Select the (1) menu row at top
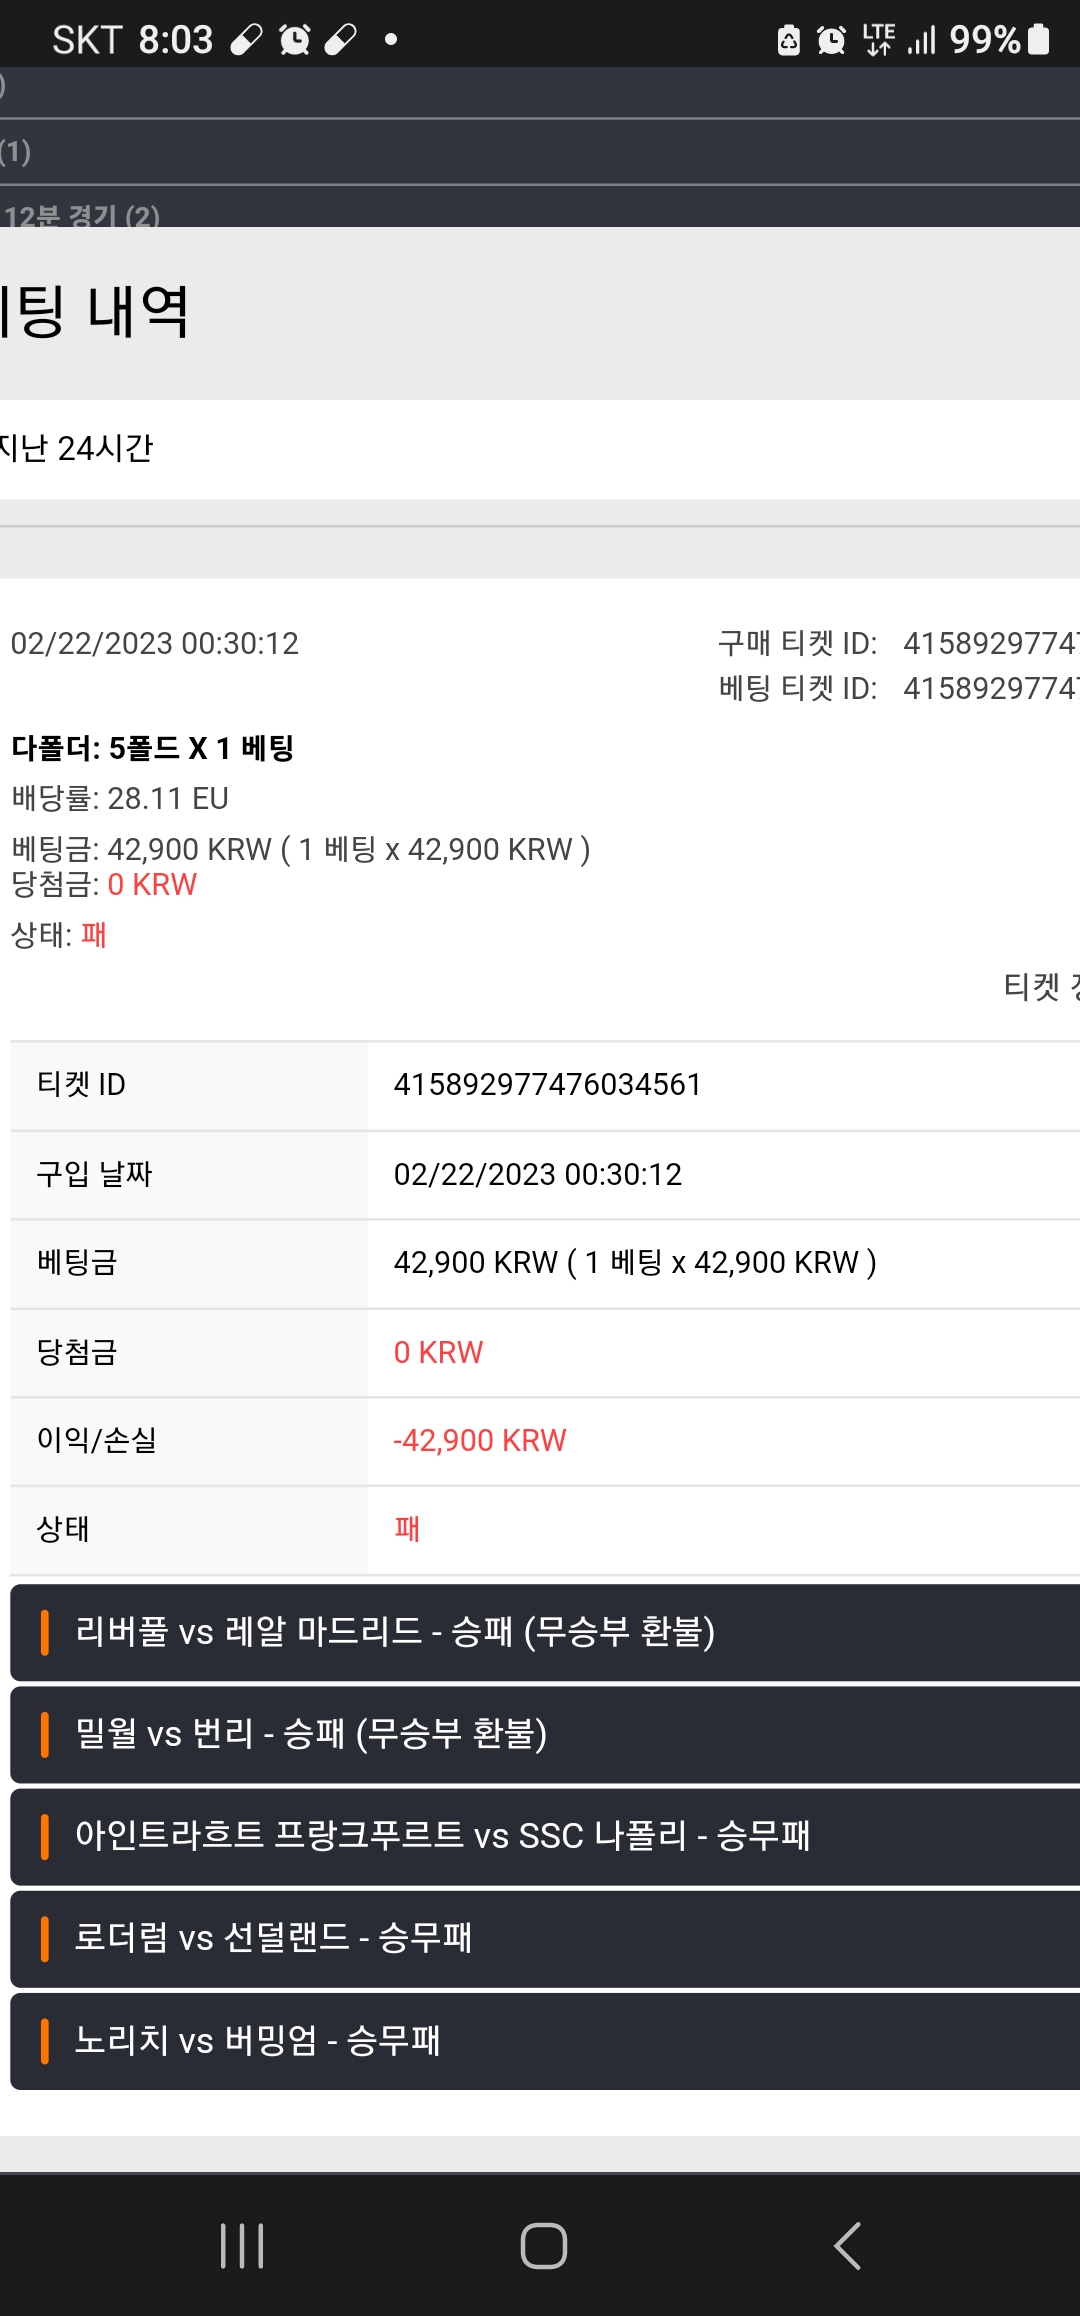 (x=540, y=152)
